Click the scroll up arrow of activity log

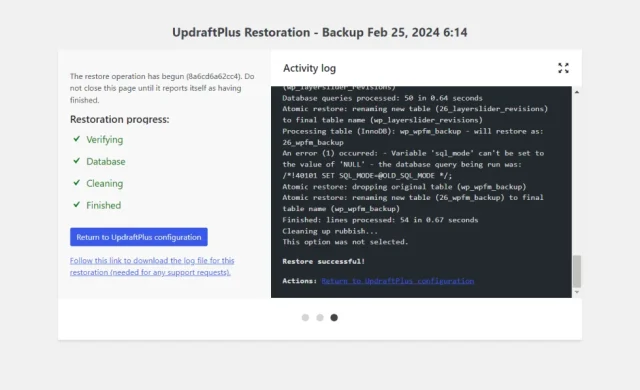(x=577, y=92)
